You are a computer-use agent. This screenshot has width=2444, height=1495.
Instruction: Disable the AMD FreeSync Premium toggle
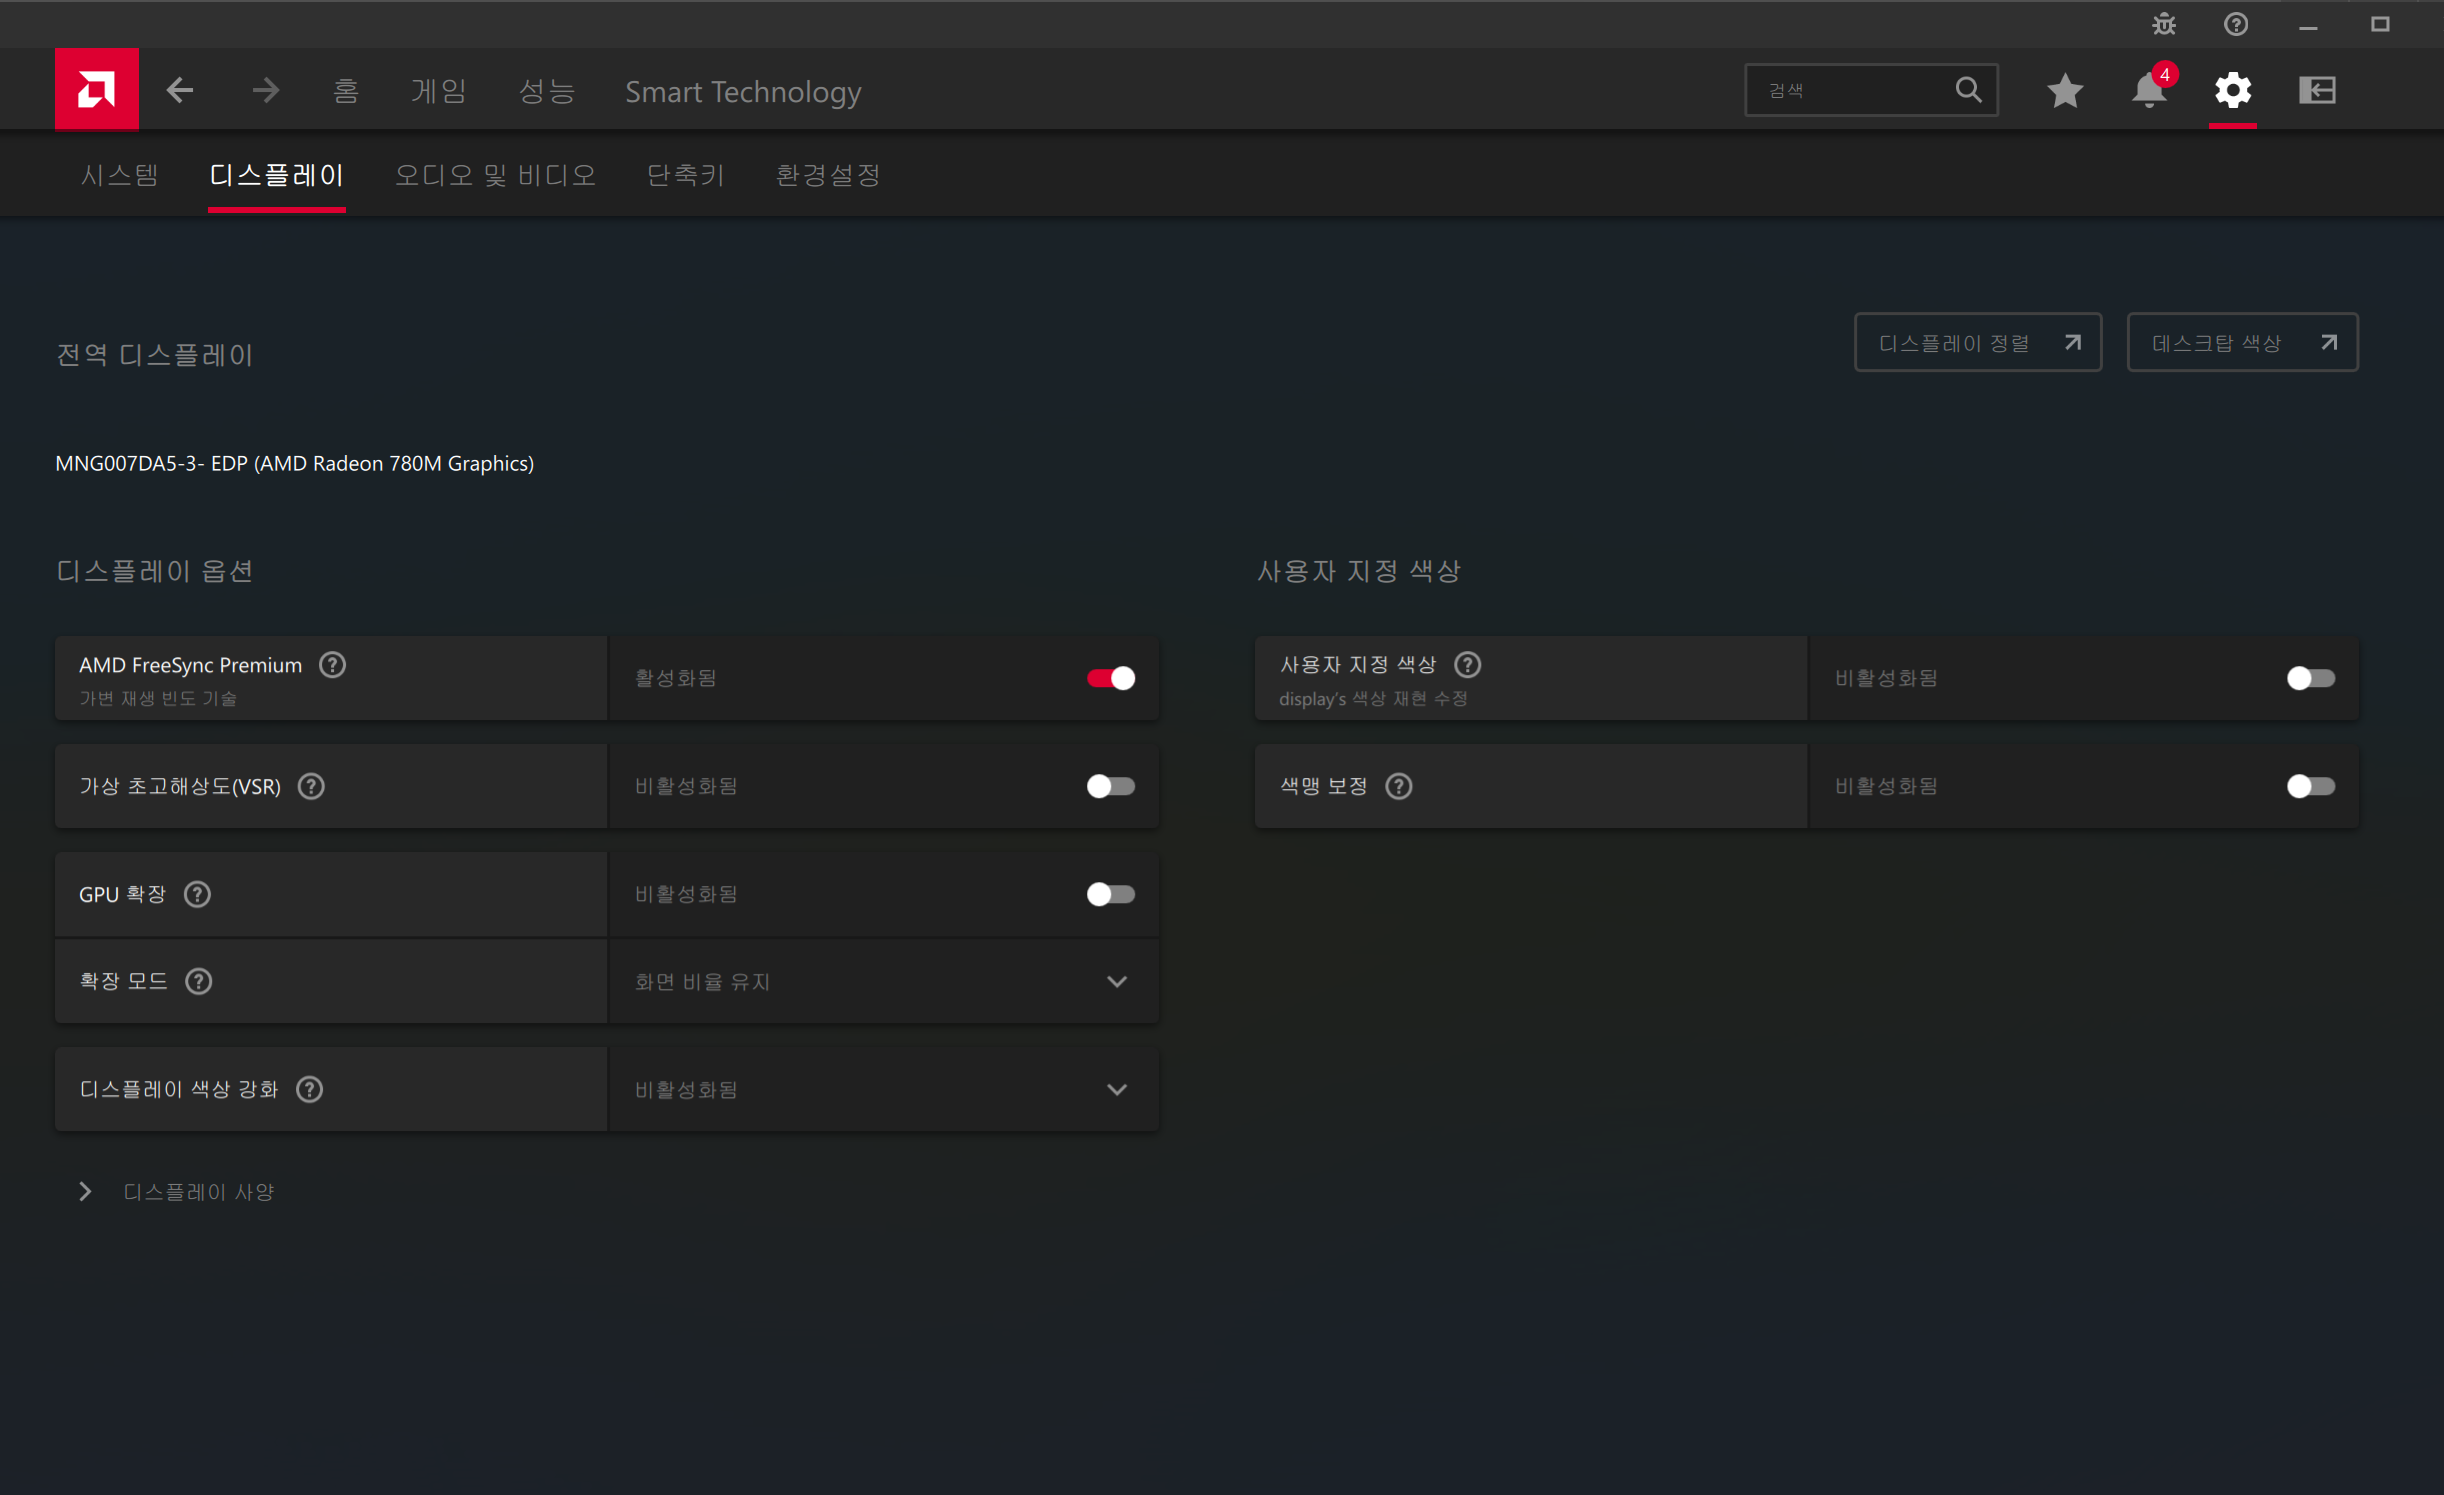(x=1111, y=678)
